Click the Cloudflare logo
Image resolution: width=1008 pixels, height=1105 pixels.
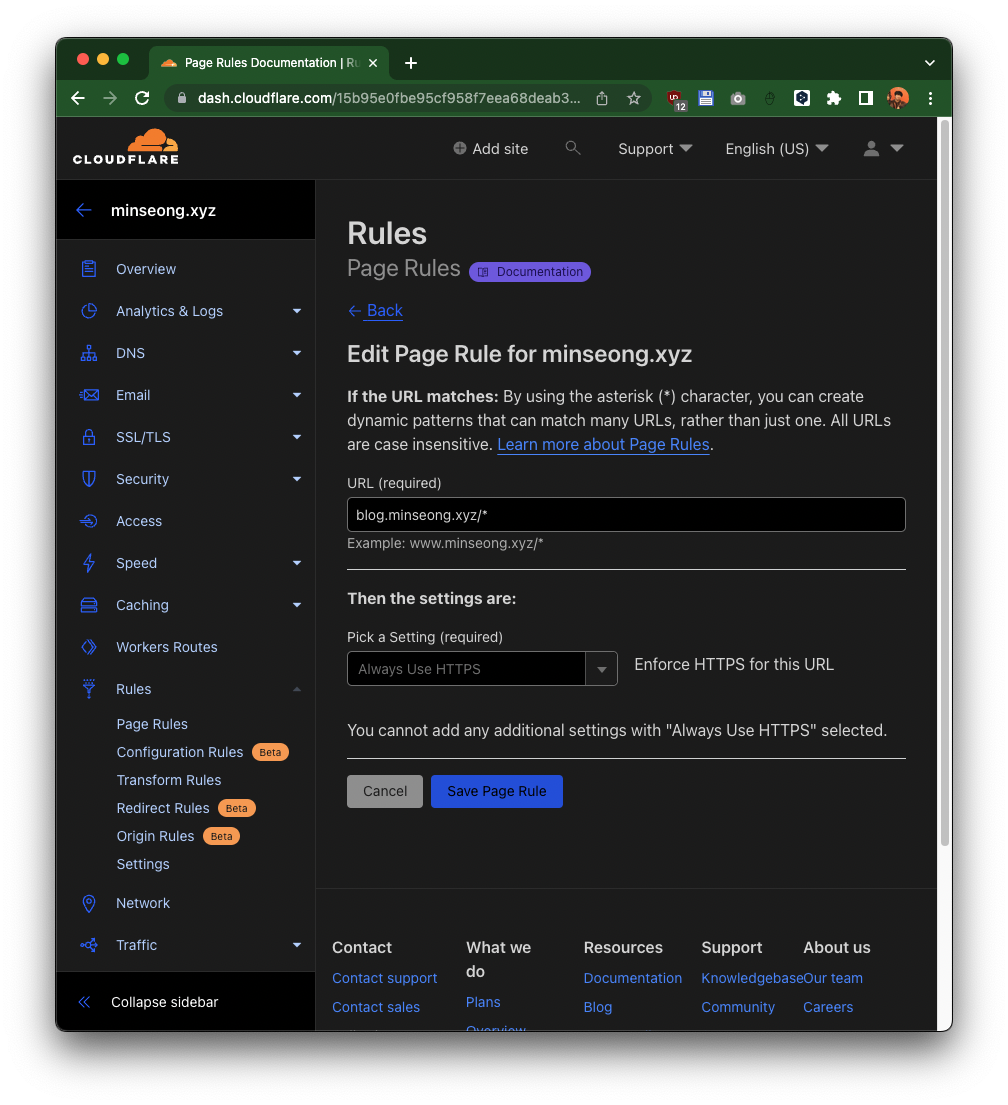pos(125,147)
